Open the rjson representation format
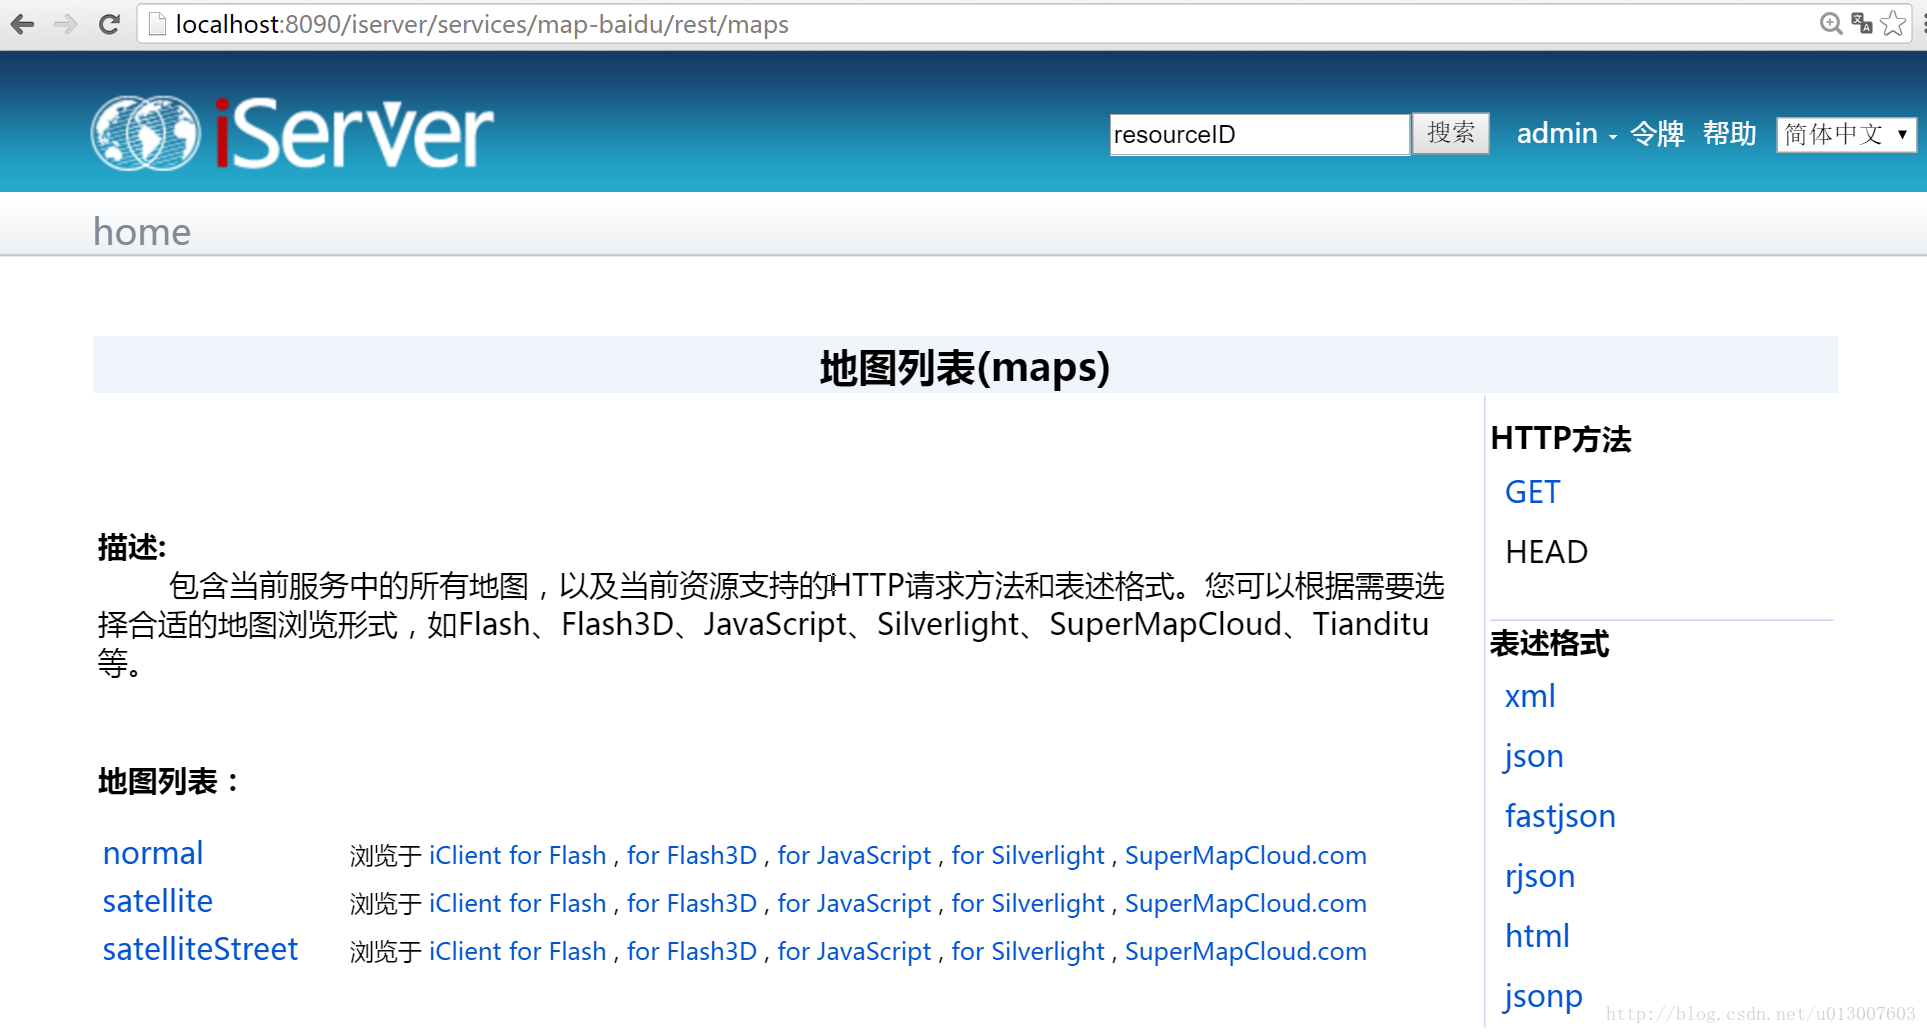The width and height of the screenshot is (1927, 1034). coord(1540,877)
